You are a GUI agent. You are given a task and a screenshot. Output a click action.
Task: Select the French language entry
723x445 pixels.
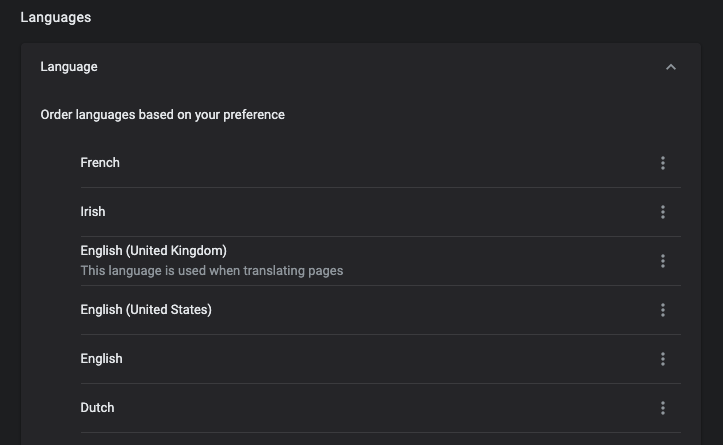100,163
